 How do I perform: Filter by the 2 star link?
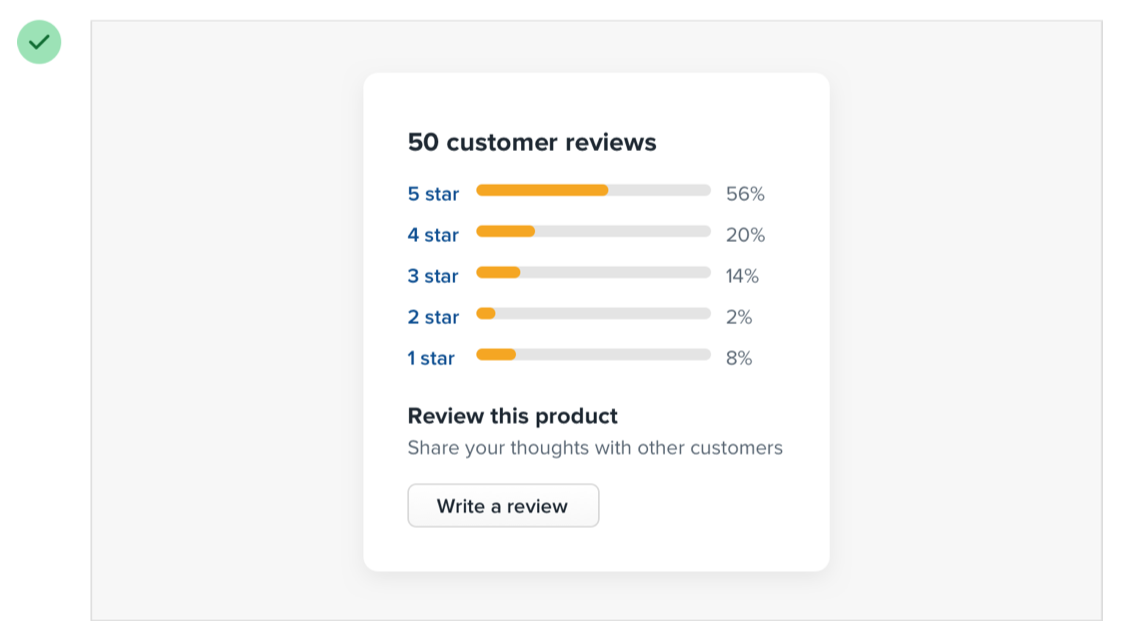433,317
